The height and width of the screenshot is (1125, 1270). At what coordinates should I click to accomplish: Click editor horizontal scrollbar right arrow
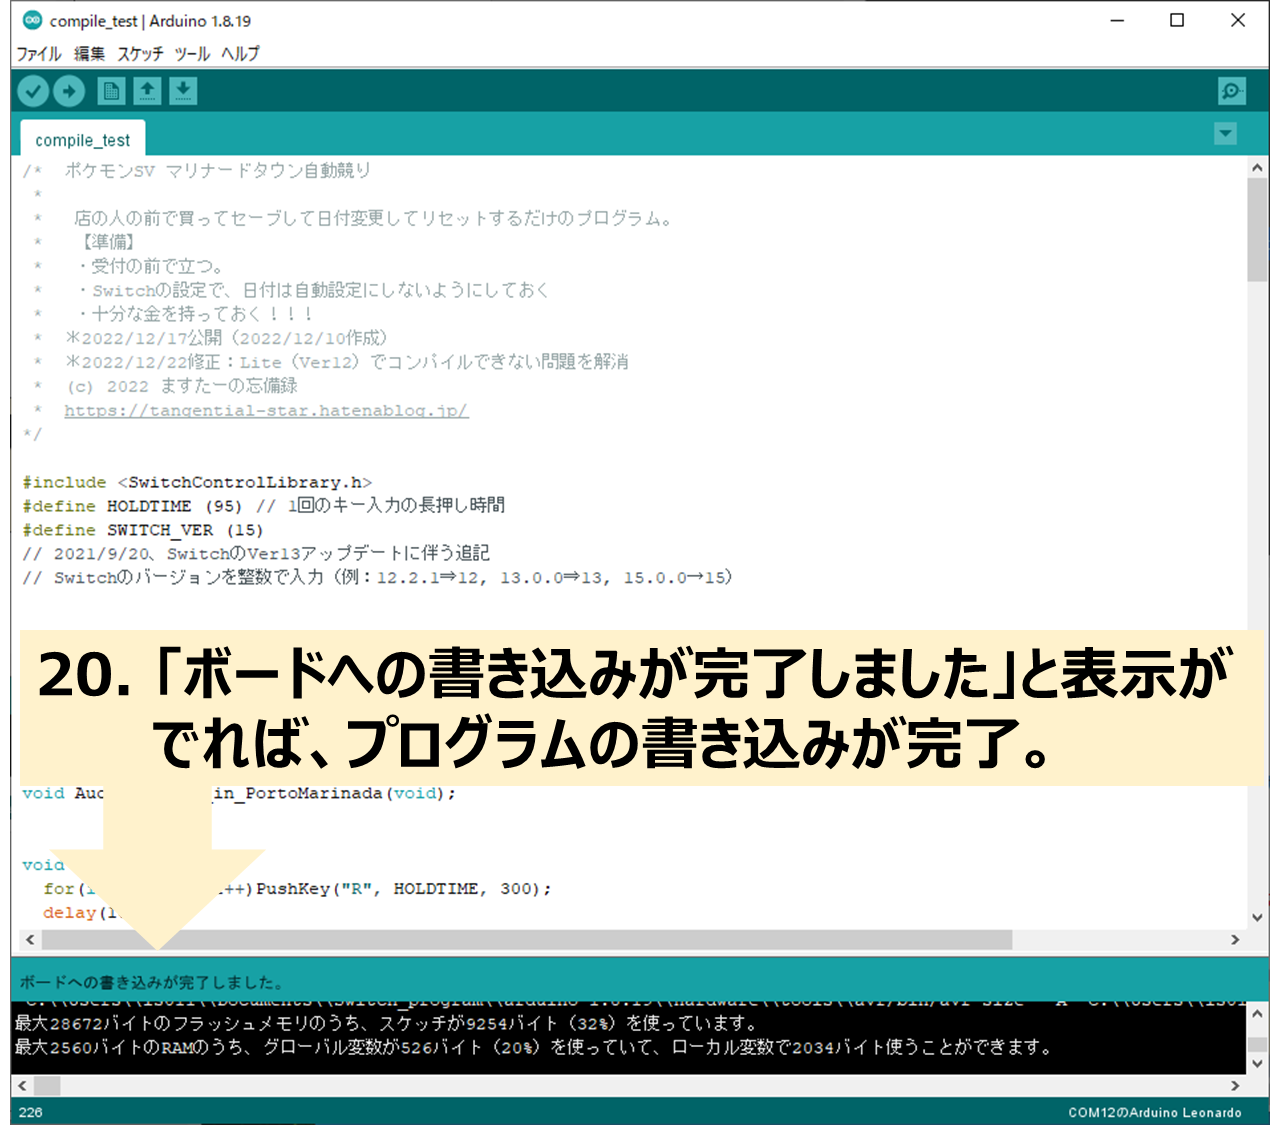click(1235, 940)
